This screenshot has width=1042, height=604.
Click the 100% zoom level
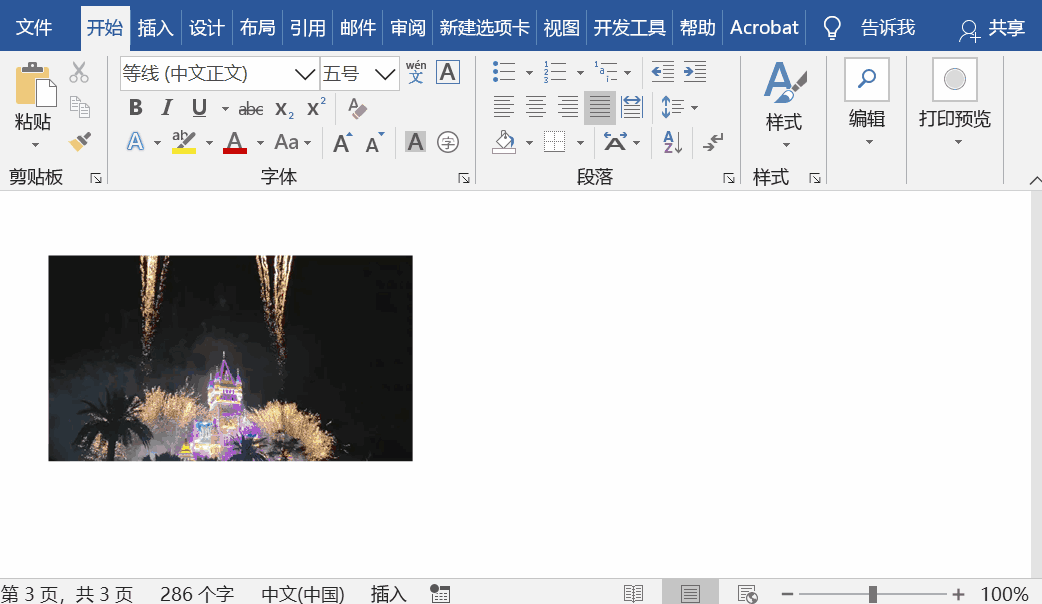tap(1004, 594)
